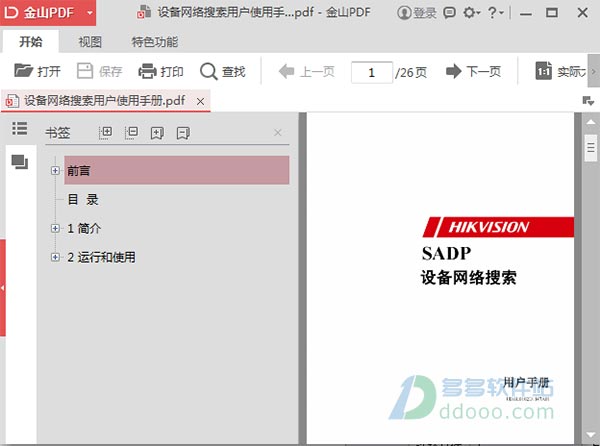This screenshot has width=600, height=446.
Task: Go to previous page with 上一页
Action: coord(307,72)
